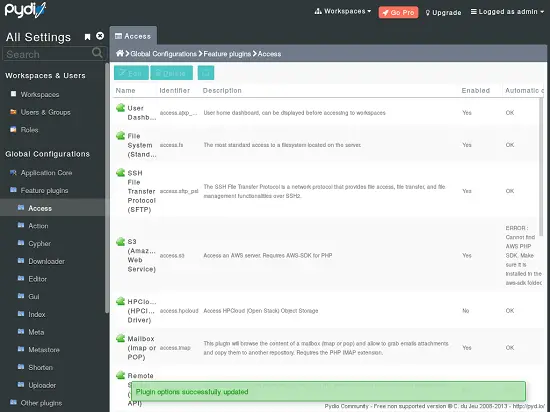Switch to the Access tab

(133, 36)
